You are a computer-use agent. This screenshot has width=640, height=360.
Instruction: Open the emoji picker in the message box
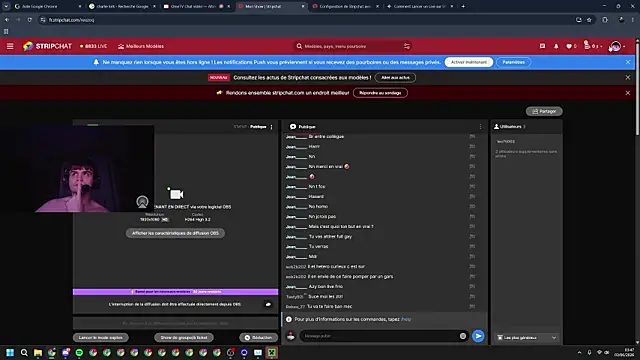click(x=463, y=336)
